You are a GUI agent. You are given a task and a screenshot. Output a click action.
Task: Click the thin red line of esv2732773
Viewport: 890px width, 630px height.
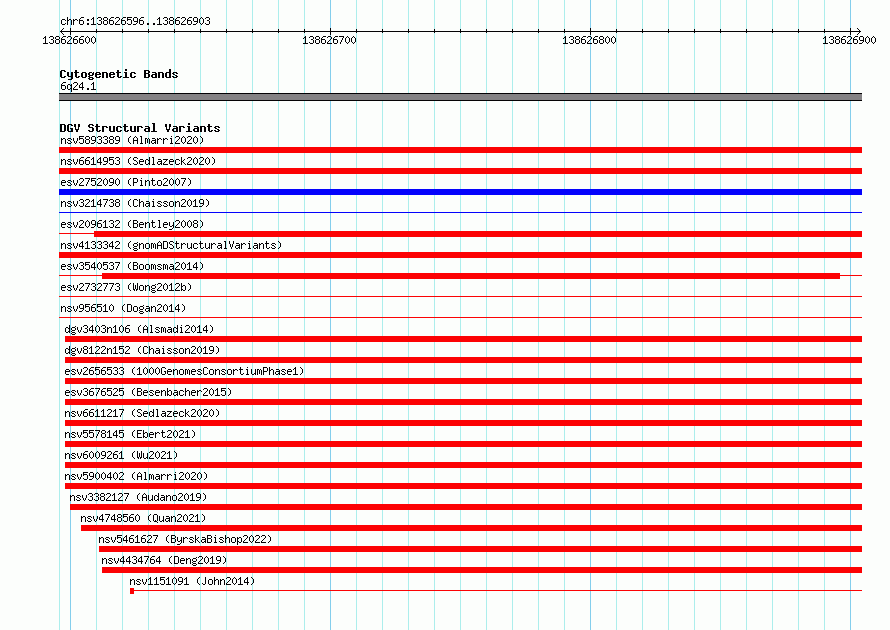tap(460, 296)
